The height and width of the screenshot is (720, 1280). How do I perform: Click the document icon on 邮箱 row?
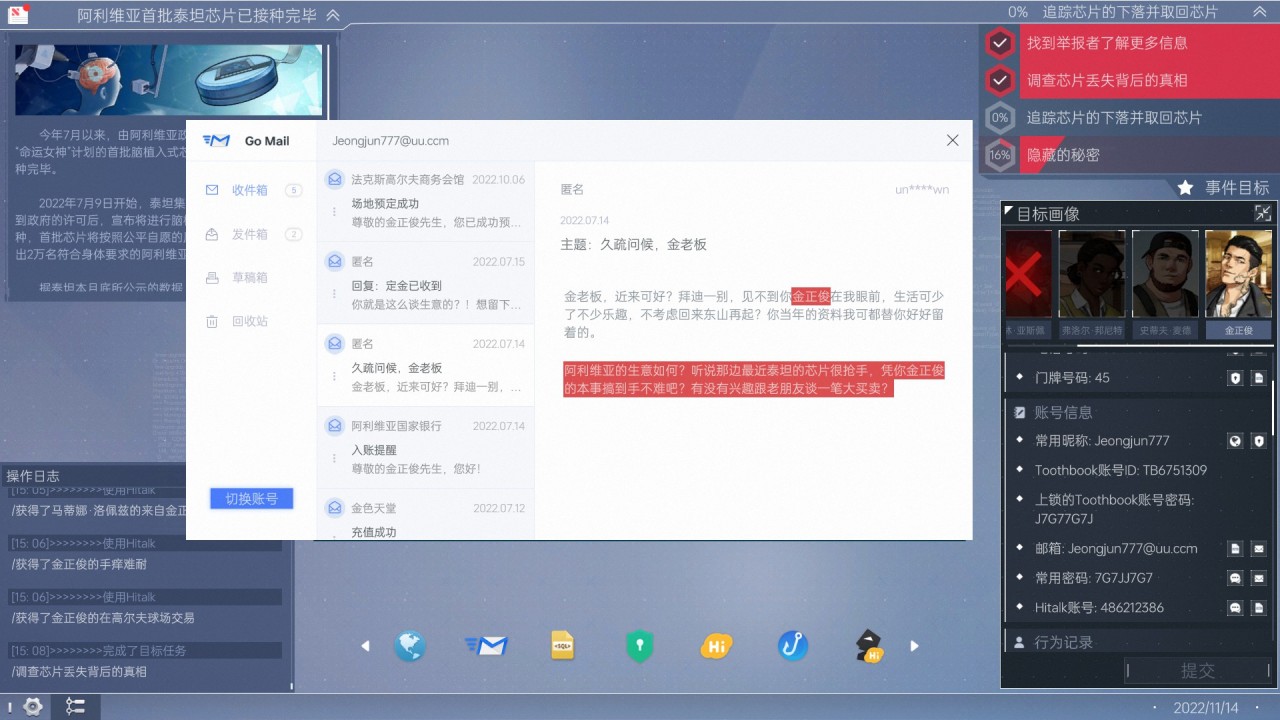[x=1235, y=549]
